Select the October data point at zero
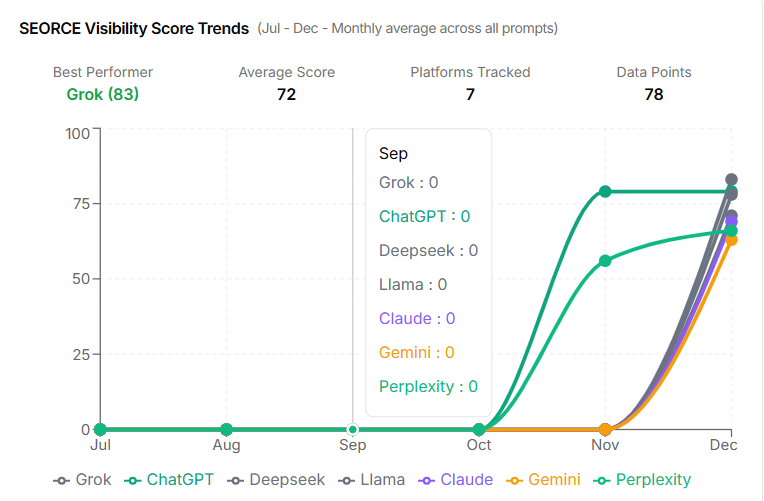Viewport: 764px width, 501px height. (x=479, y=429)
